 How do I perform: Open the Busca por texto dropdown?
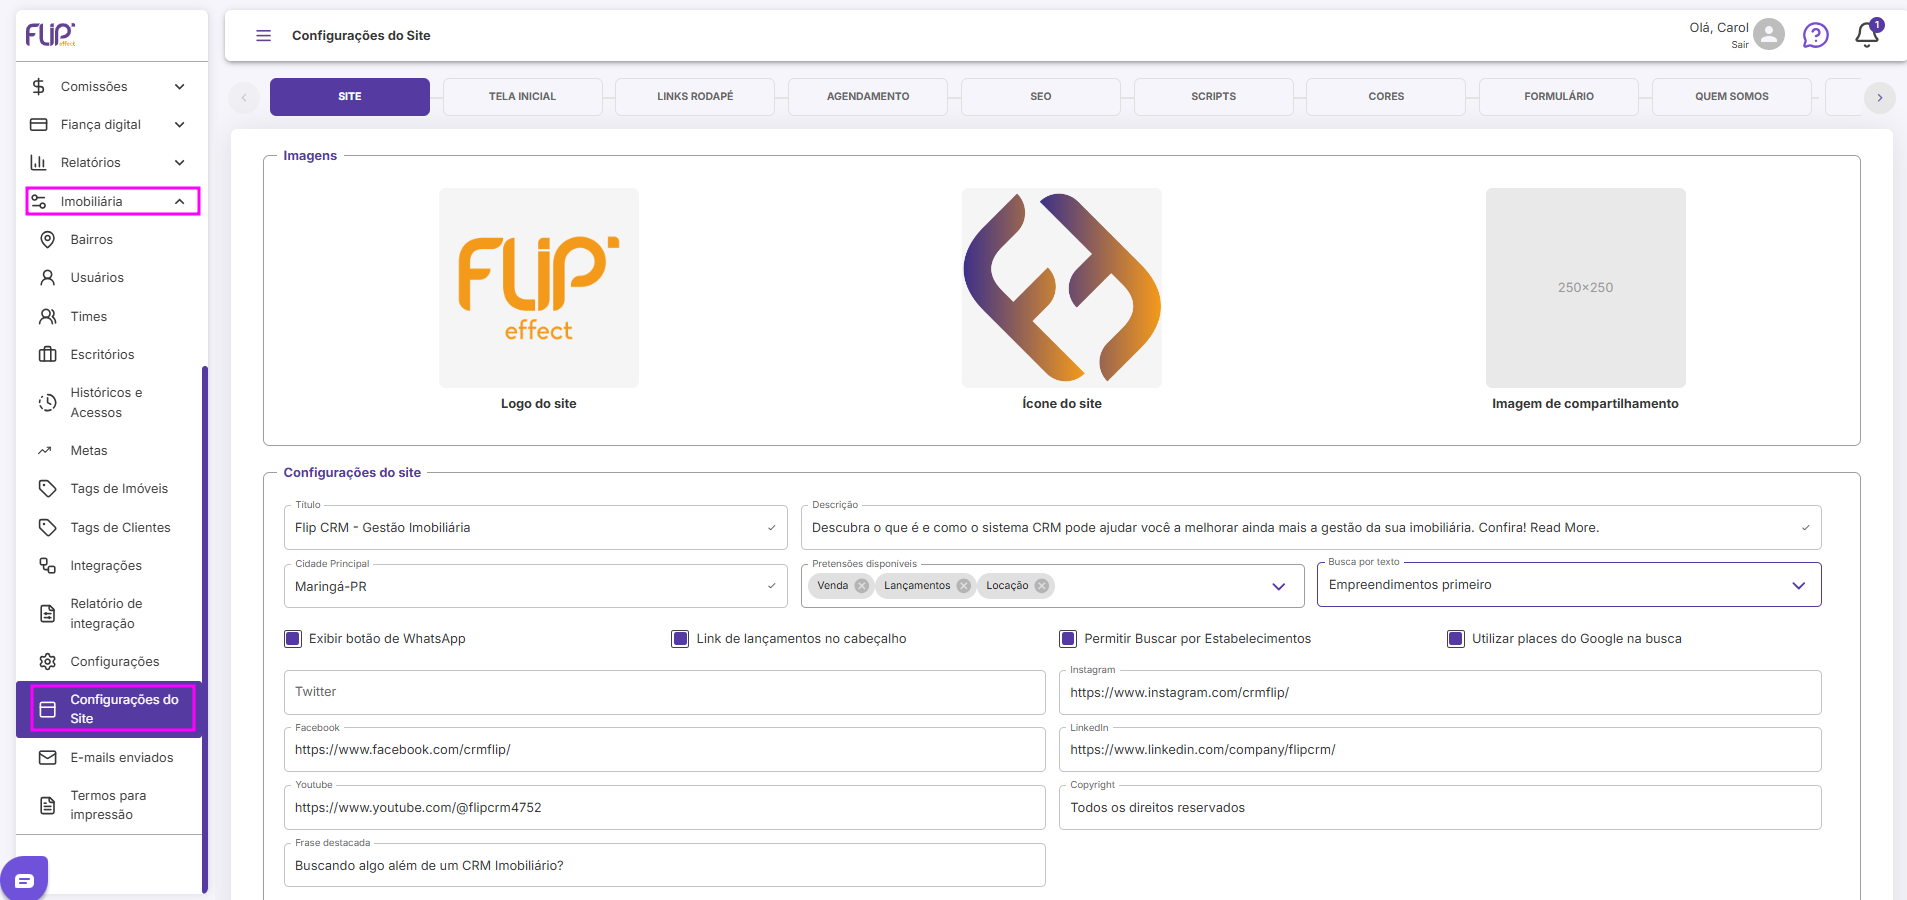(1569, 585)
